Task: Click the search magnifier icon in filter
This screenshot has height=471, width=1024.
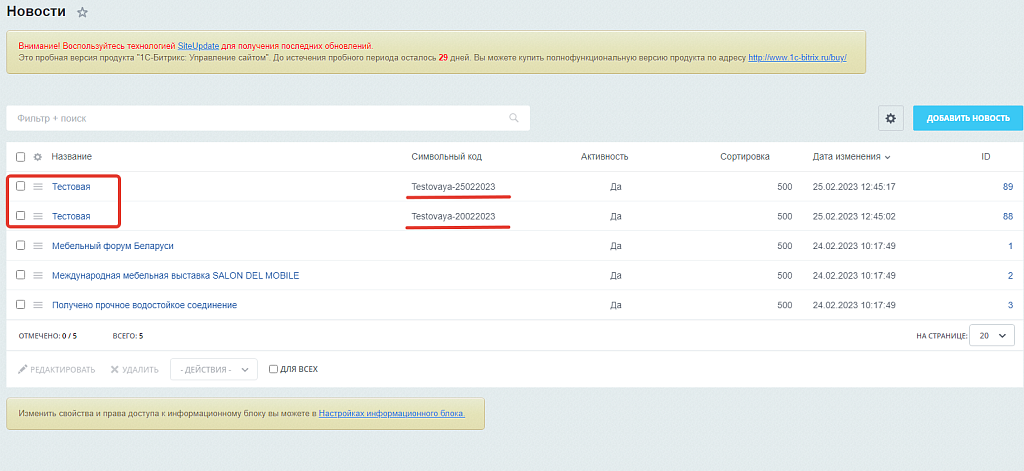Action: click(x=514, y=118)
